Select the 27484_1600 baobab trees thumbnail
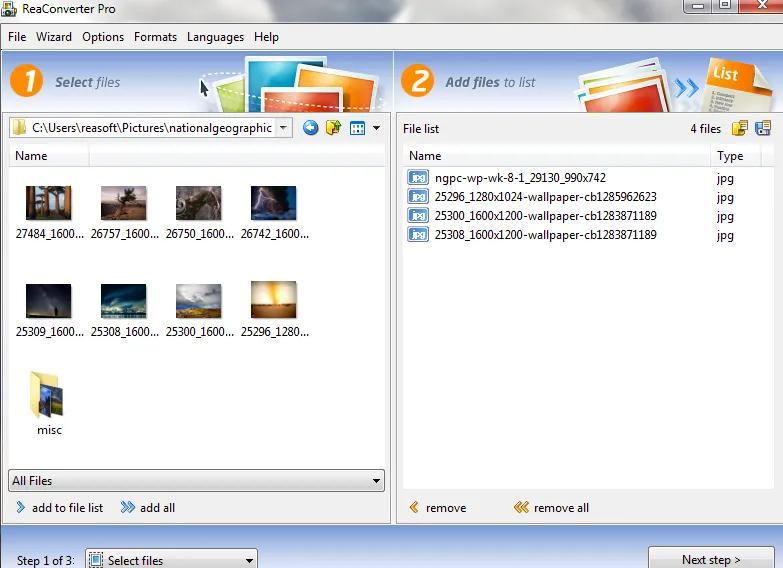 point(48,203)
